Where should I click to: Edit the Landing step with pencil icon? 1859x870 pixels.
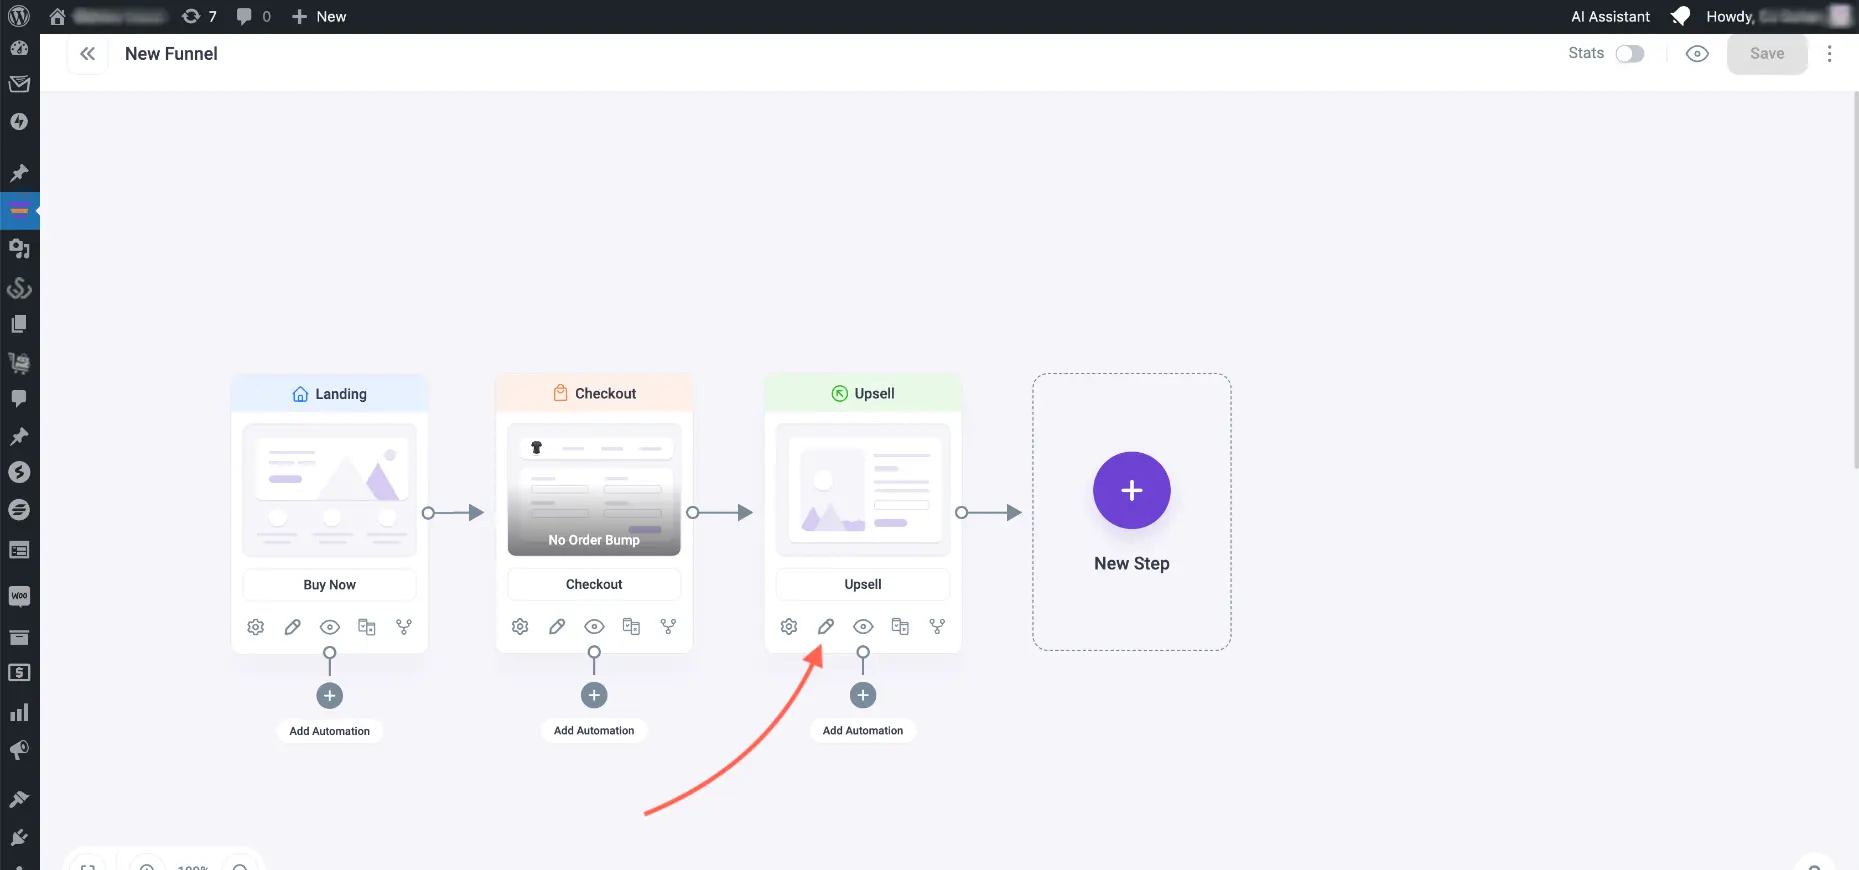293,627
